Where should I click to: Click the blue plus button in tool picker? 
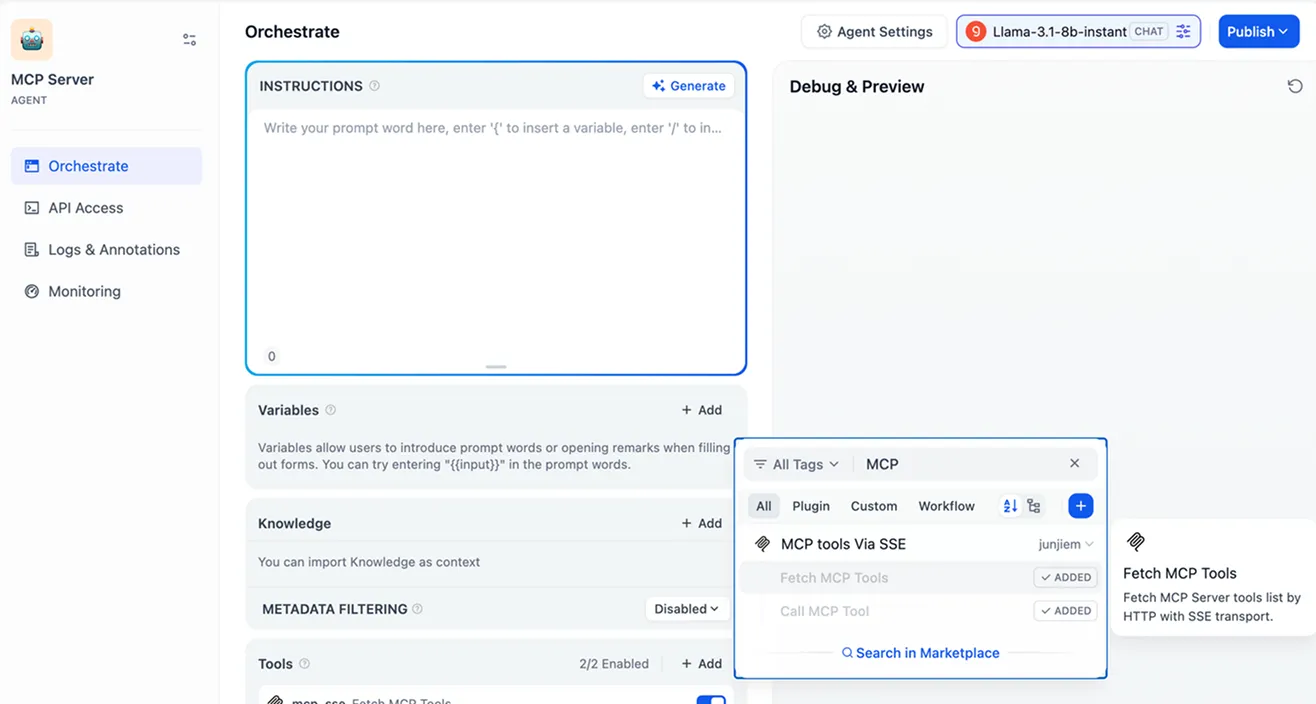(x=1080, y=506)
